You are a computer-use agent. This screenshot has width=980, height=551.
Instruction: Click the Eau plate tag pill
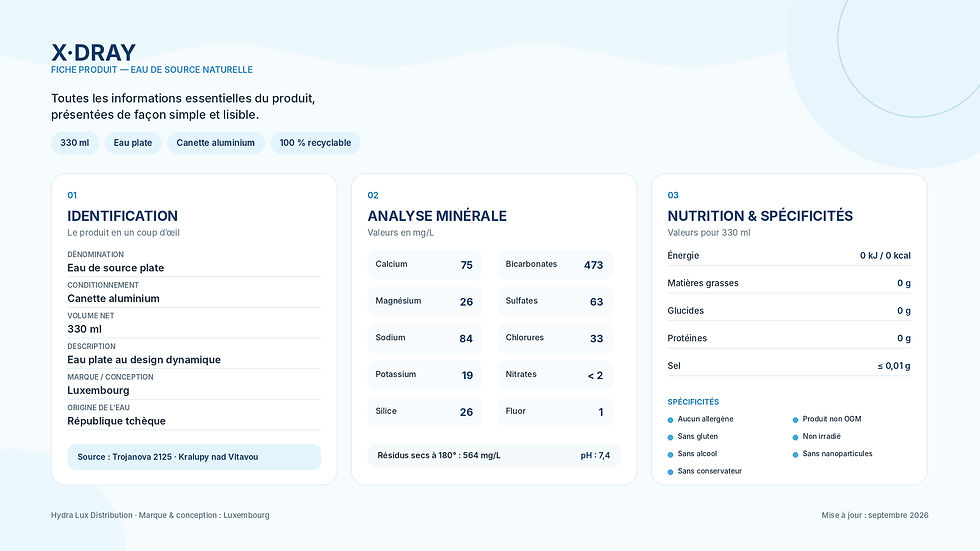pos(132,143)
